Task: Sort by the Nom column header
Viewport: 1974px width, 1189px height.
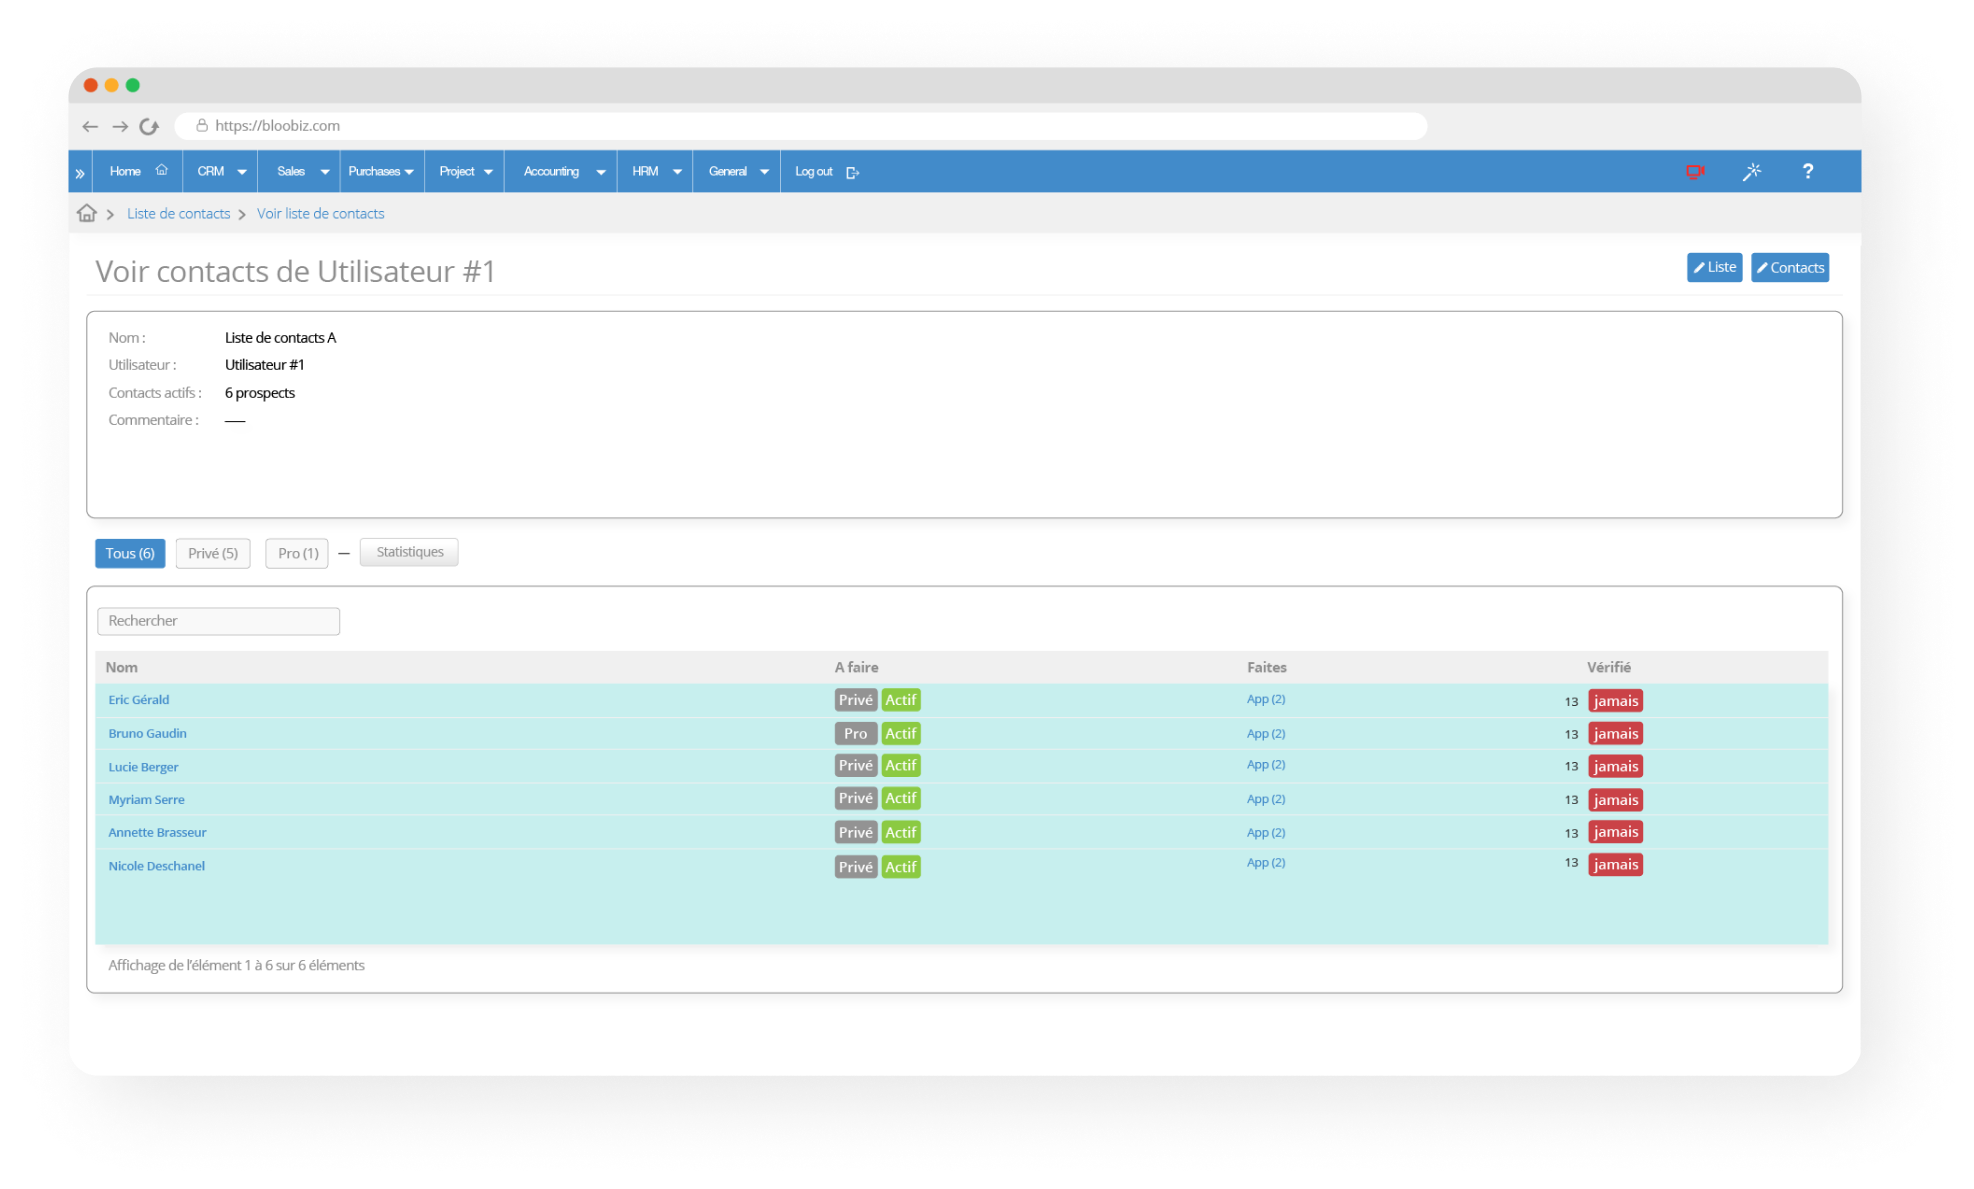Action: point(122,667)
